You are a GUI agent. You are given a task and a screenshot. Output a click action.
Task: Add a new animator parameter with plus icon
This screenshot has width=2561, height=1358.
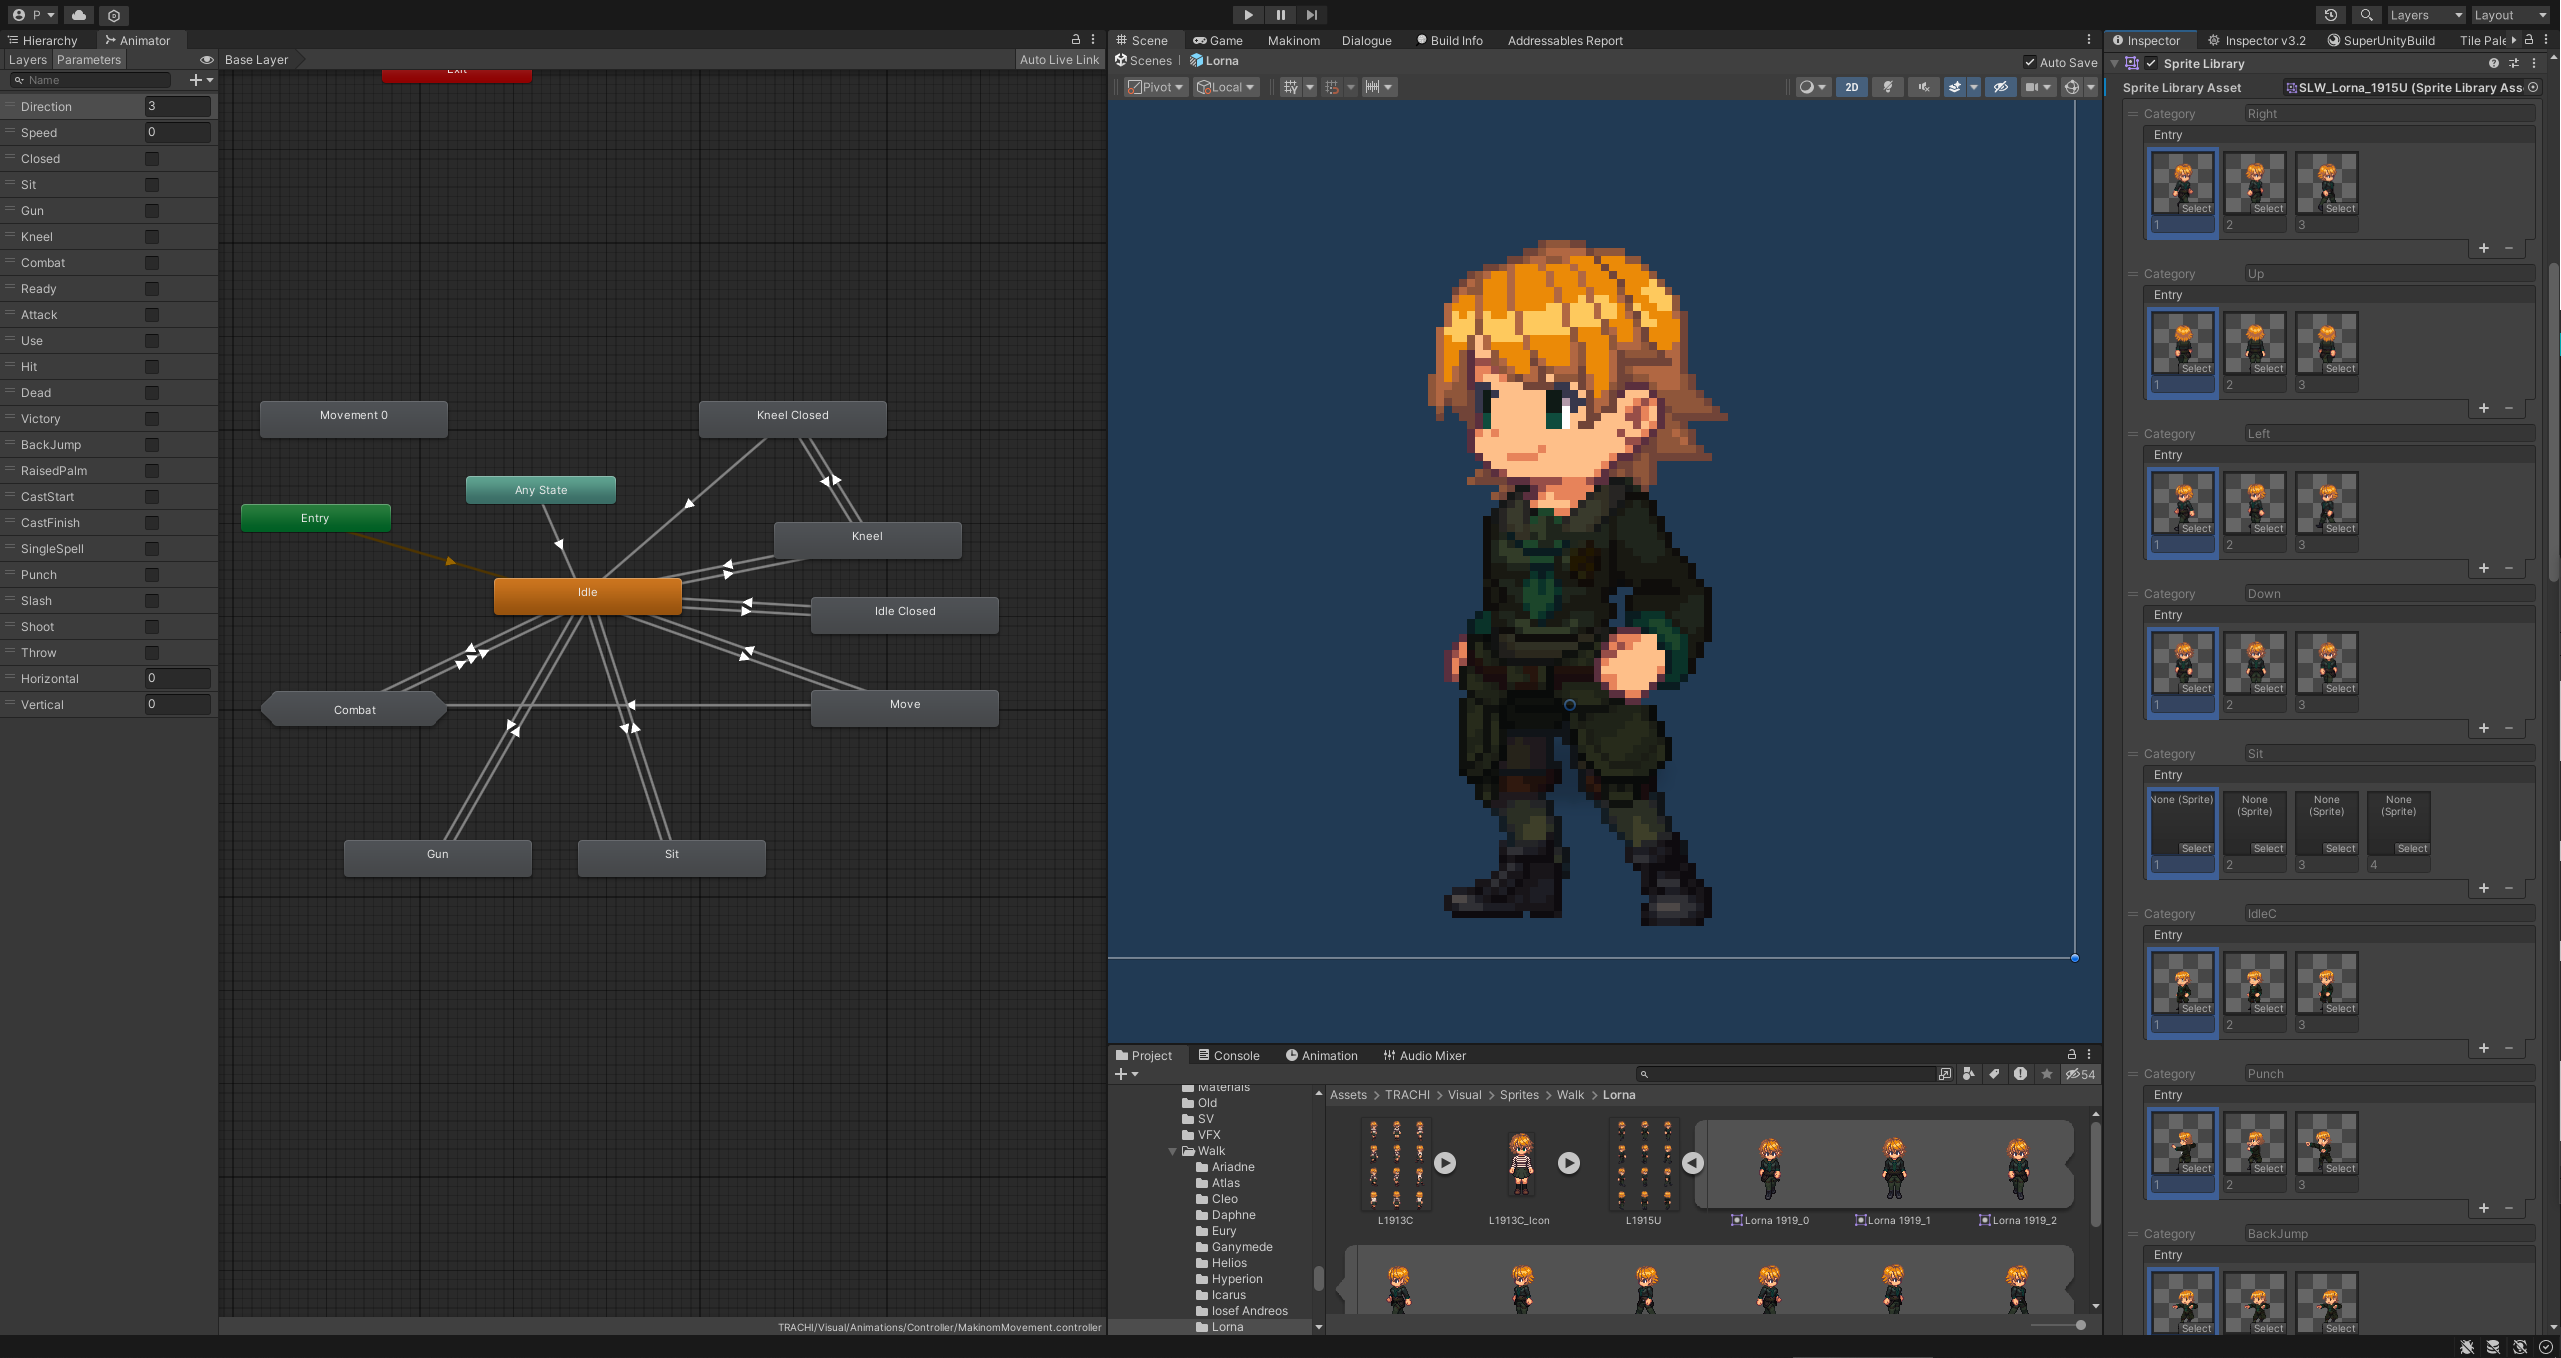pyautogui.click(x=197, y=80)
